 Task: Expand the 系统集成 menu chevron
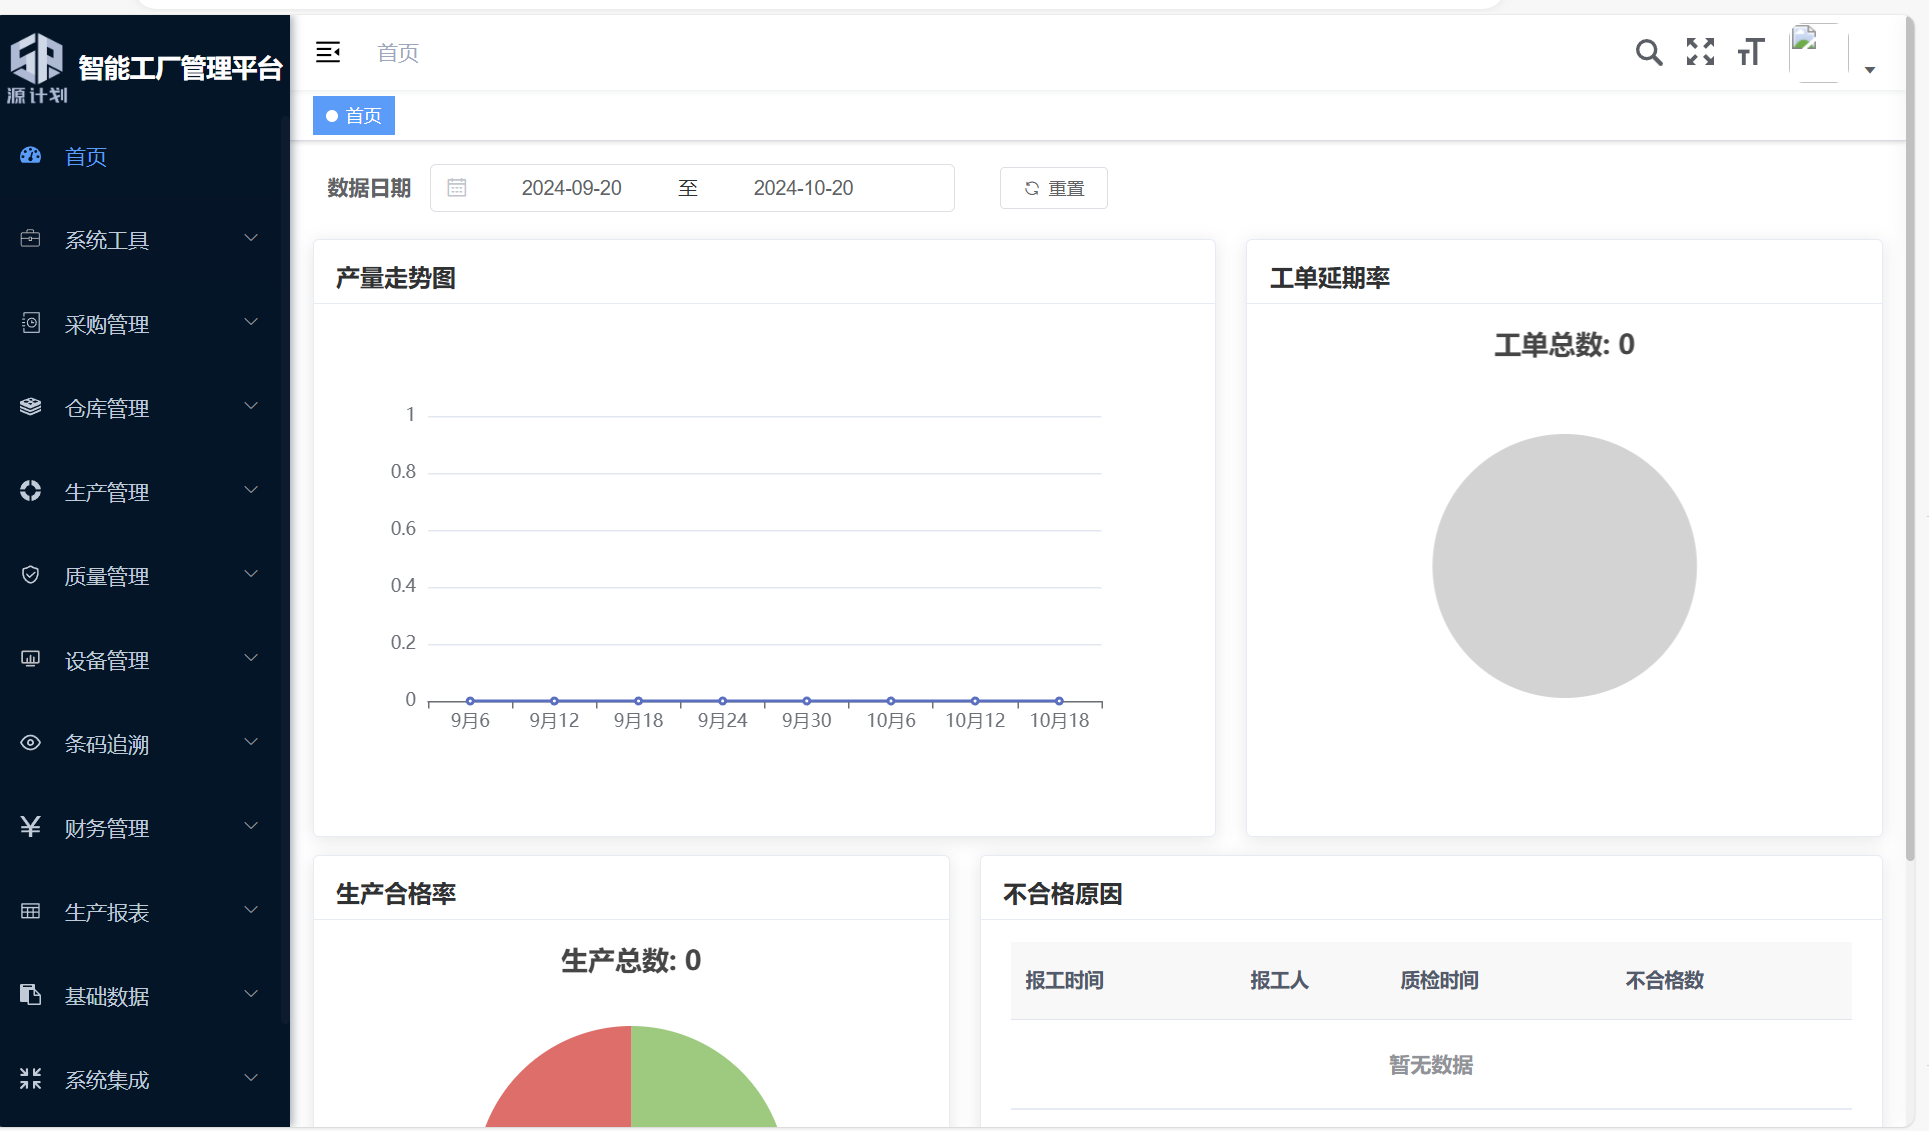point(251,1078)
